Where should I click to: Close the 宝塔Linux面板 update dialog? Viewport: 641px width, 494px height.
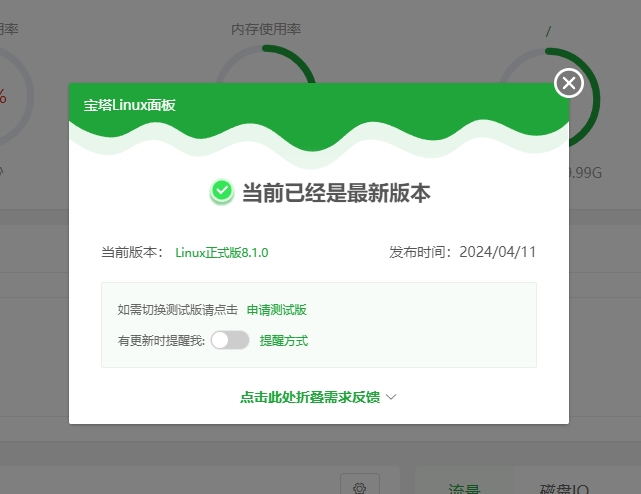click(x=569, y=83)
